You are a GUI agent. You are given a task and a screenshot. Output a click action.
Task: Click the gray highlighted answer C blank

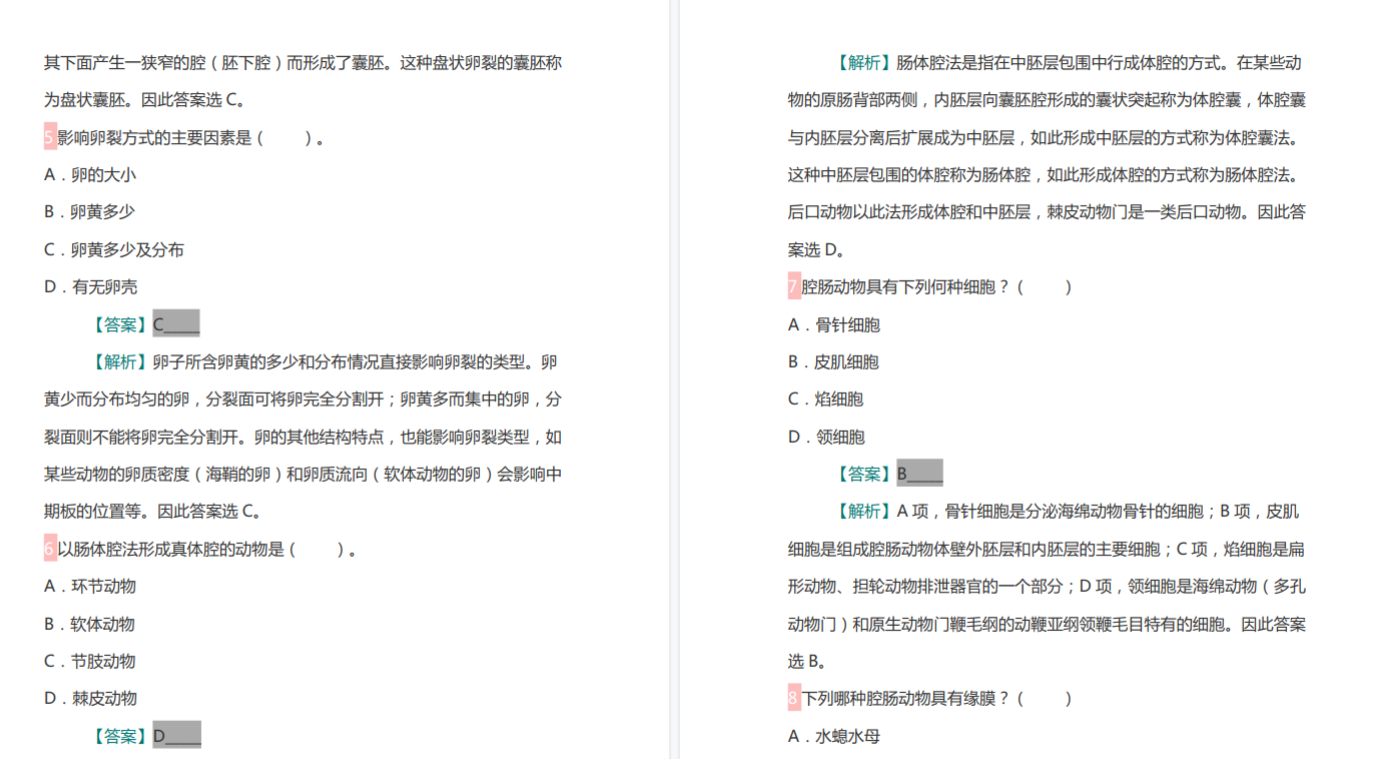point(176,325)
